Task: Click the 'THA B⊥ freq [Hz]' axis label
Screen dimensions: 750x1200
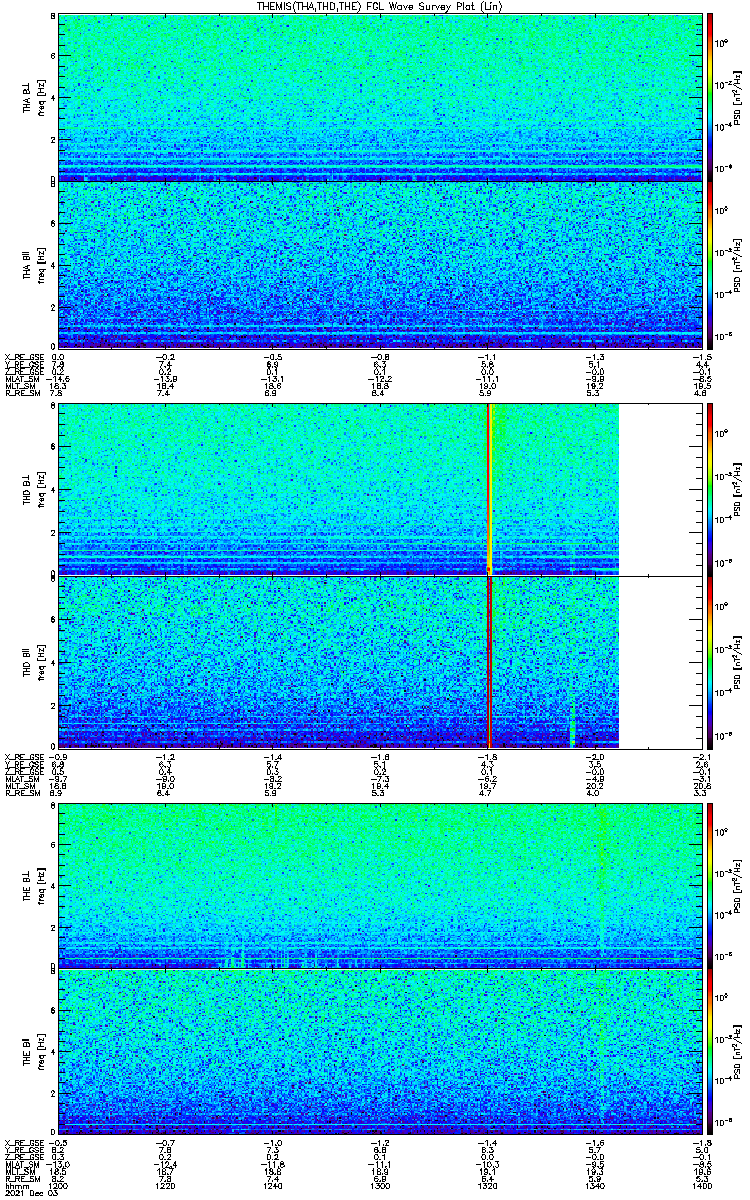Action: point(34,97)
